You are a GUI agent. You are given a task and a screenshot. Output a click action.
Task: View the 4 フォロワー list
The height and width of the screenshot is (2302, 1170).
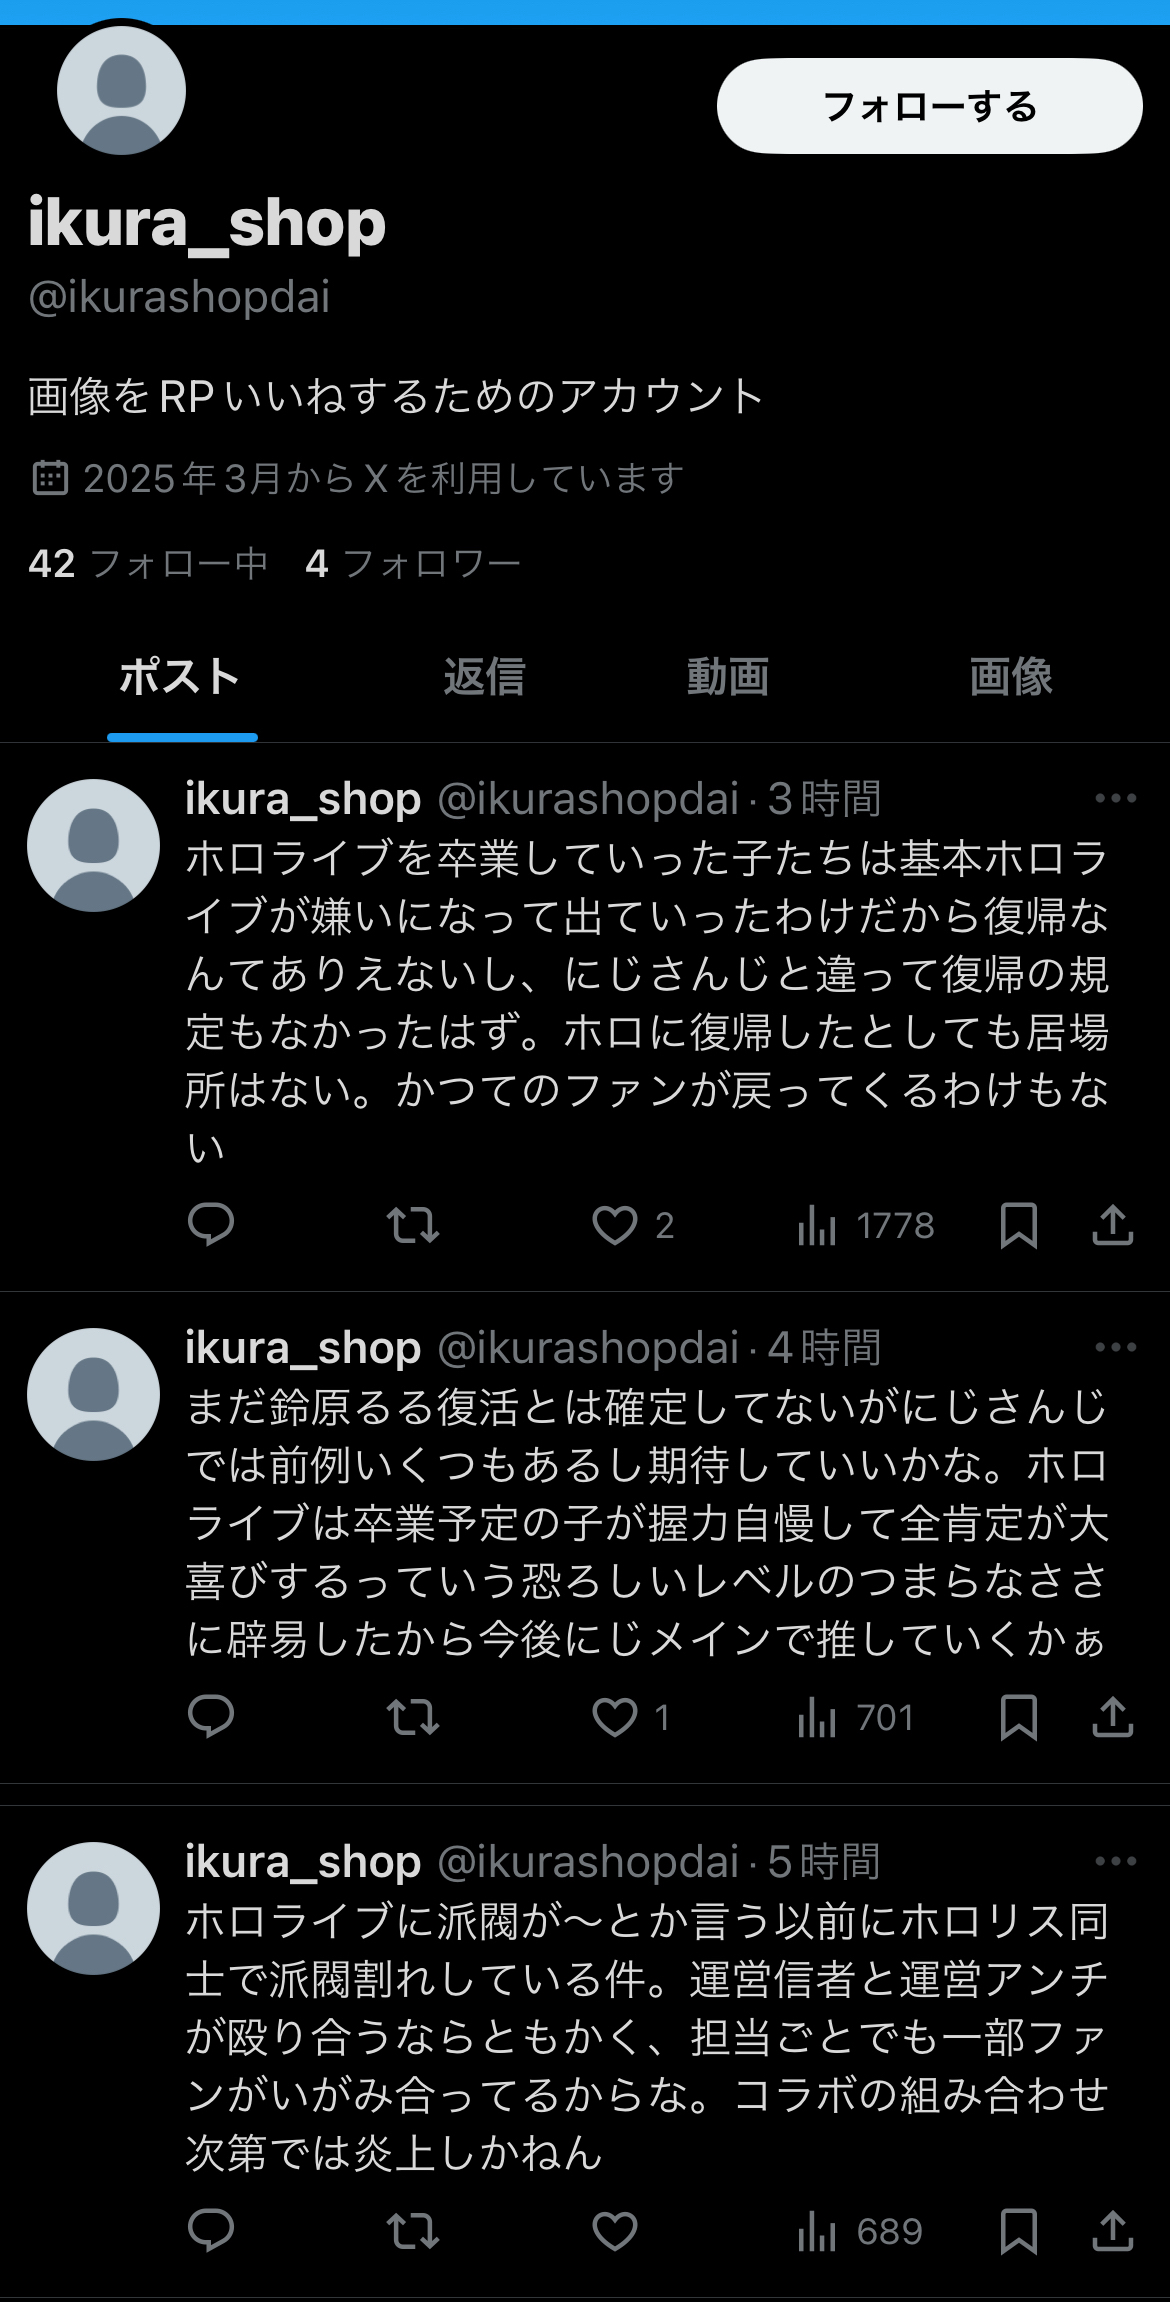point(413,564)
